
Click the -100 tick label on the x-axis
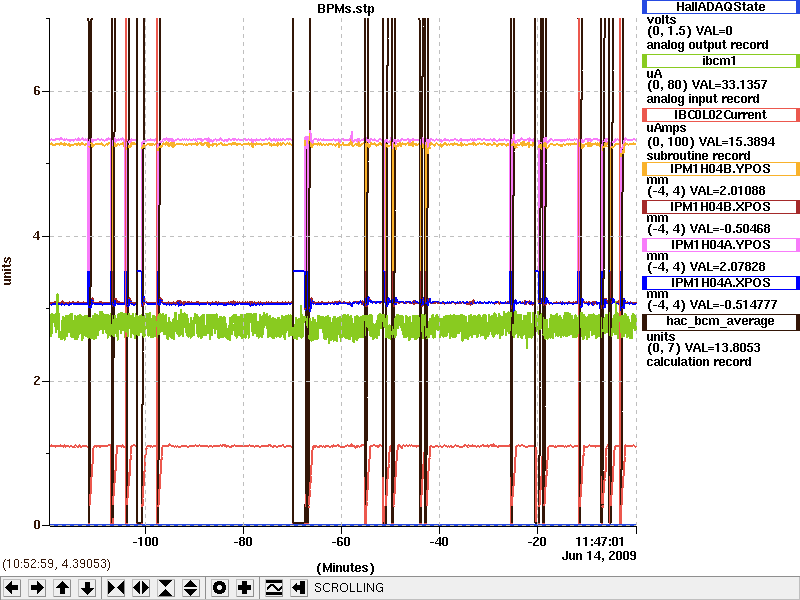click(x=145, y=541)
